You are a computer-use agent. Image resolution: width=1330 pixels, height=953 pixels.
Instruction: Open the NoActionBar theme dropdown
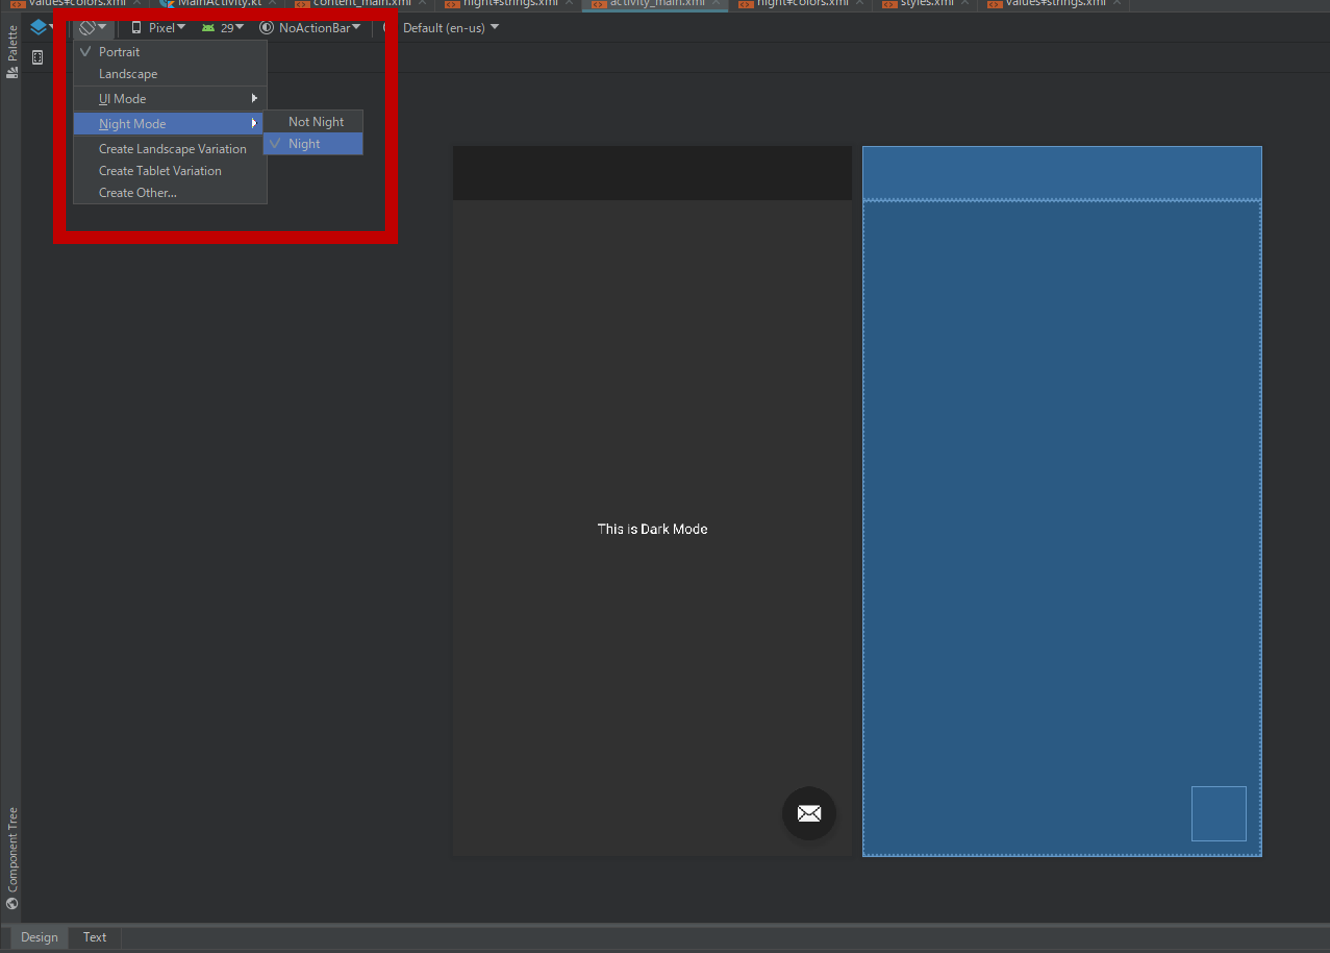click(x=310, y=28)
